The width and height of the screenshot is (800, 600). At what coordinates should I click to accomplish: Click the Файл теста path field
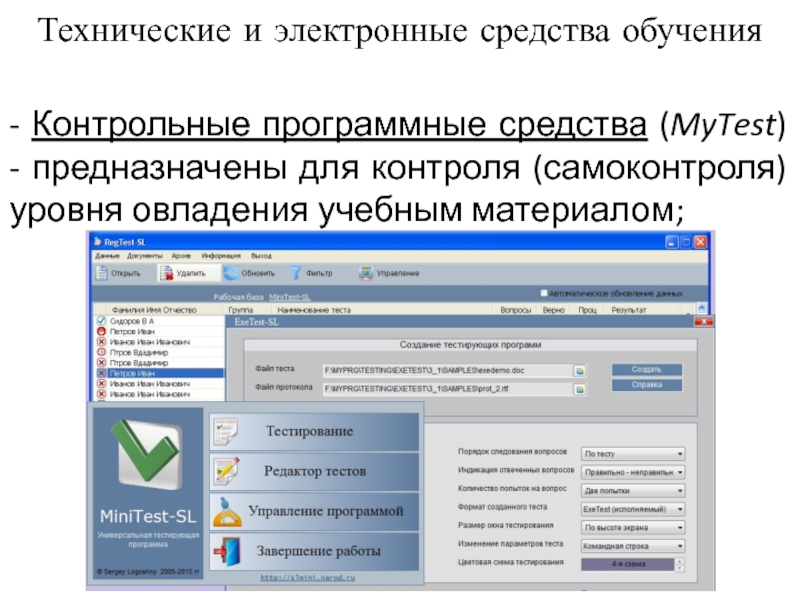tap(447, 371)
